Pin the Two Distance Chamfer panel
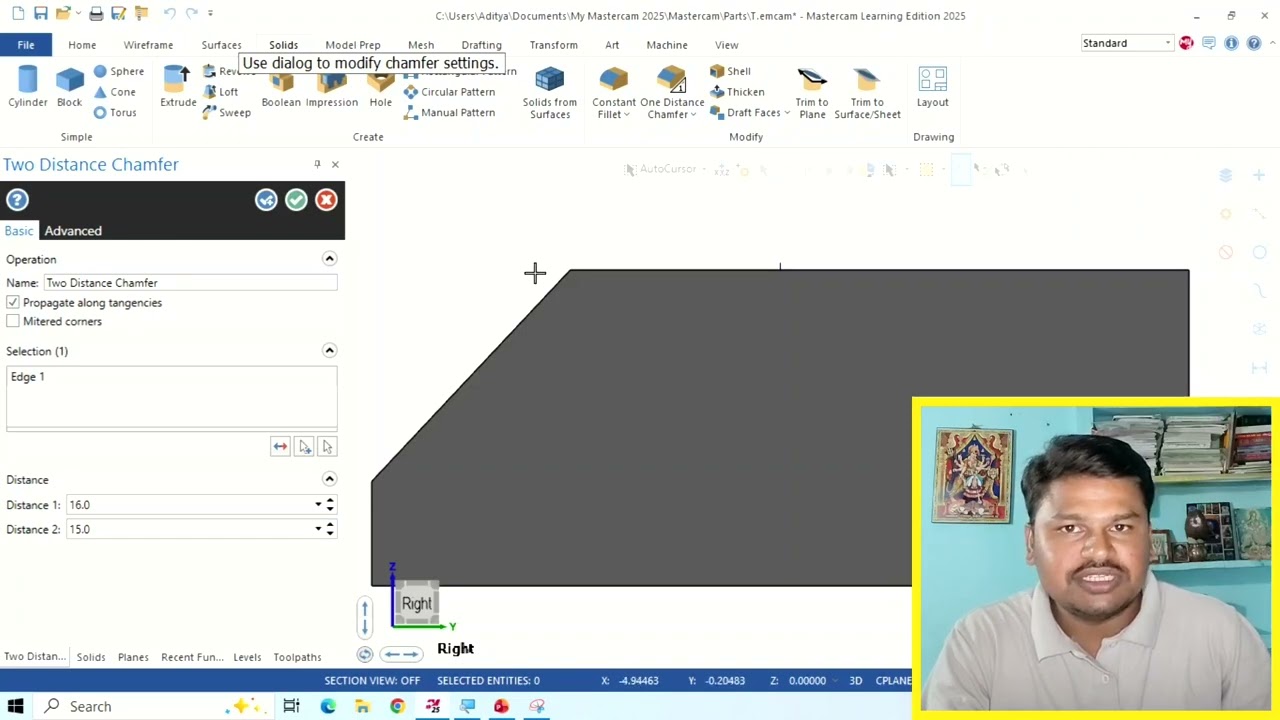Screen dimensions: 1280x720 (317, 164)
